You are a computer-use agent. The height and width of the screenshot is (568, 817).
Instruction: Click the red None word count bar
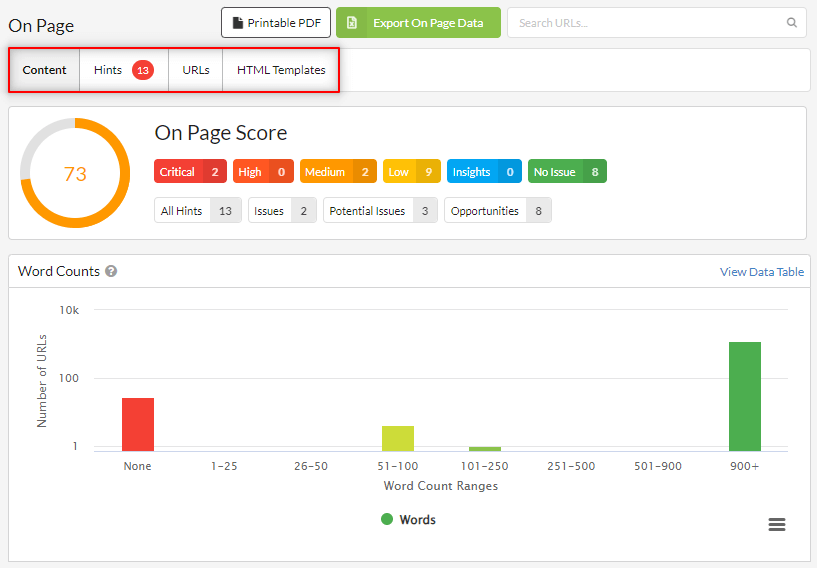click(138, 424)
